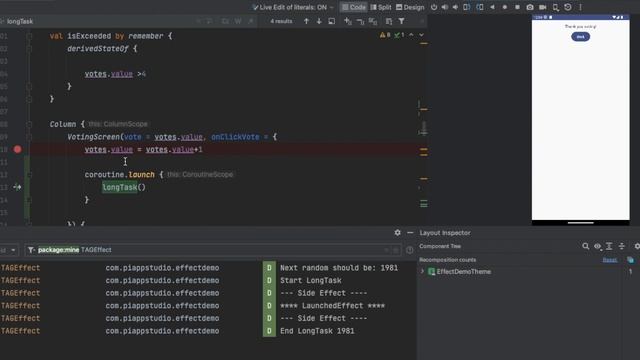Toggle Component Tree view options eye icon
This screenshot has height=360, width=640.
tap(598, 246)
